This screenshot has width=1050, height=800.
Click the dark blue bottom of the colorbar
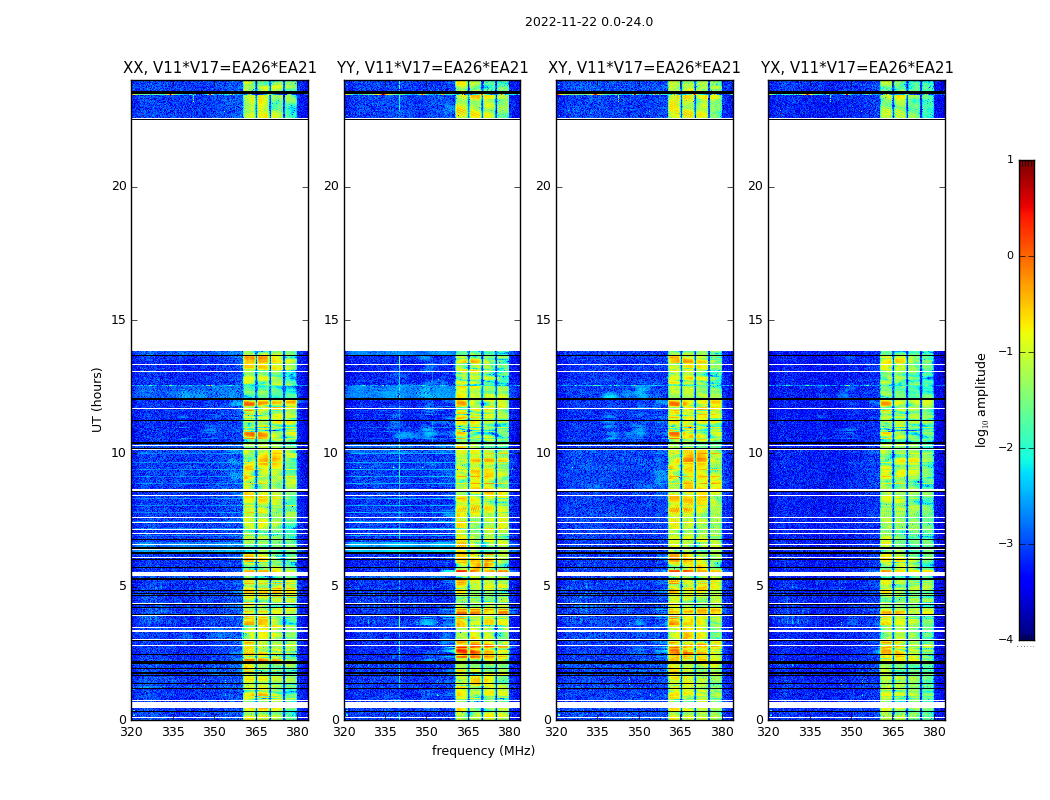[x=1026, y=632]
